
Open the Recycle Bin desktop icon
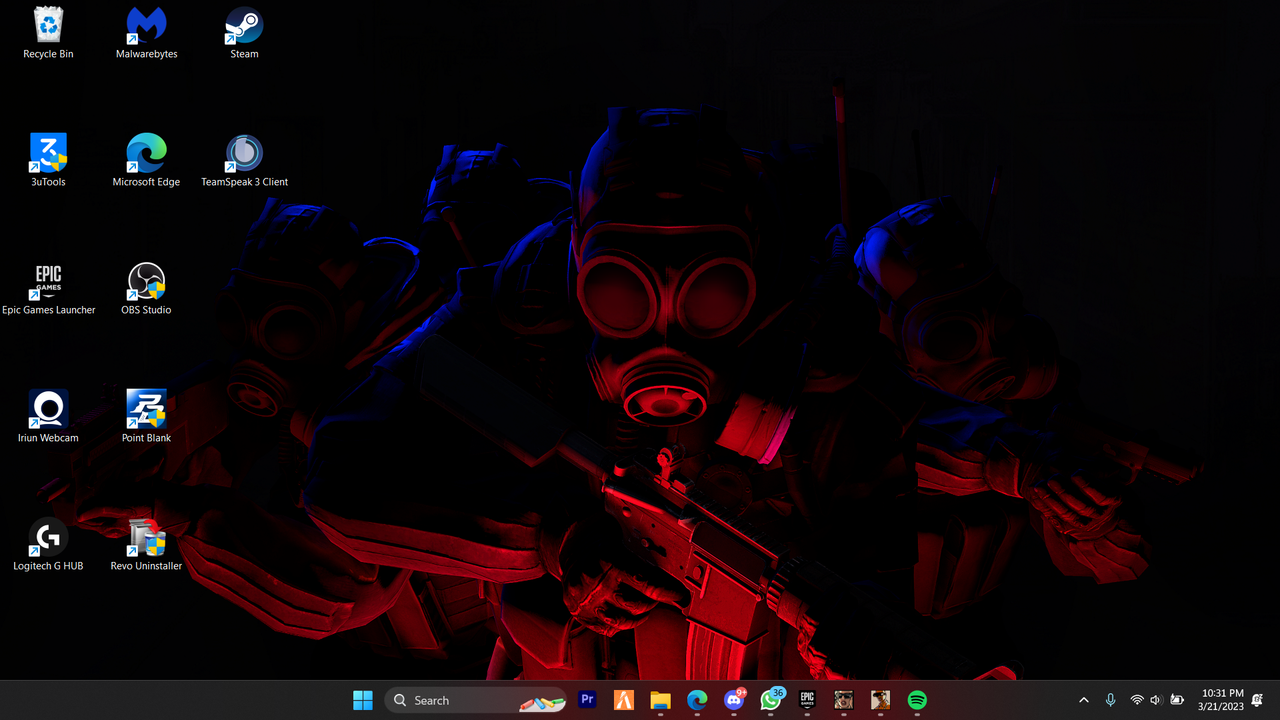click(x=48, y=32)
